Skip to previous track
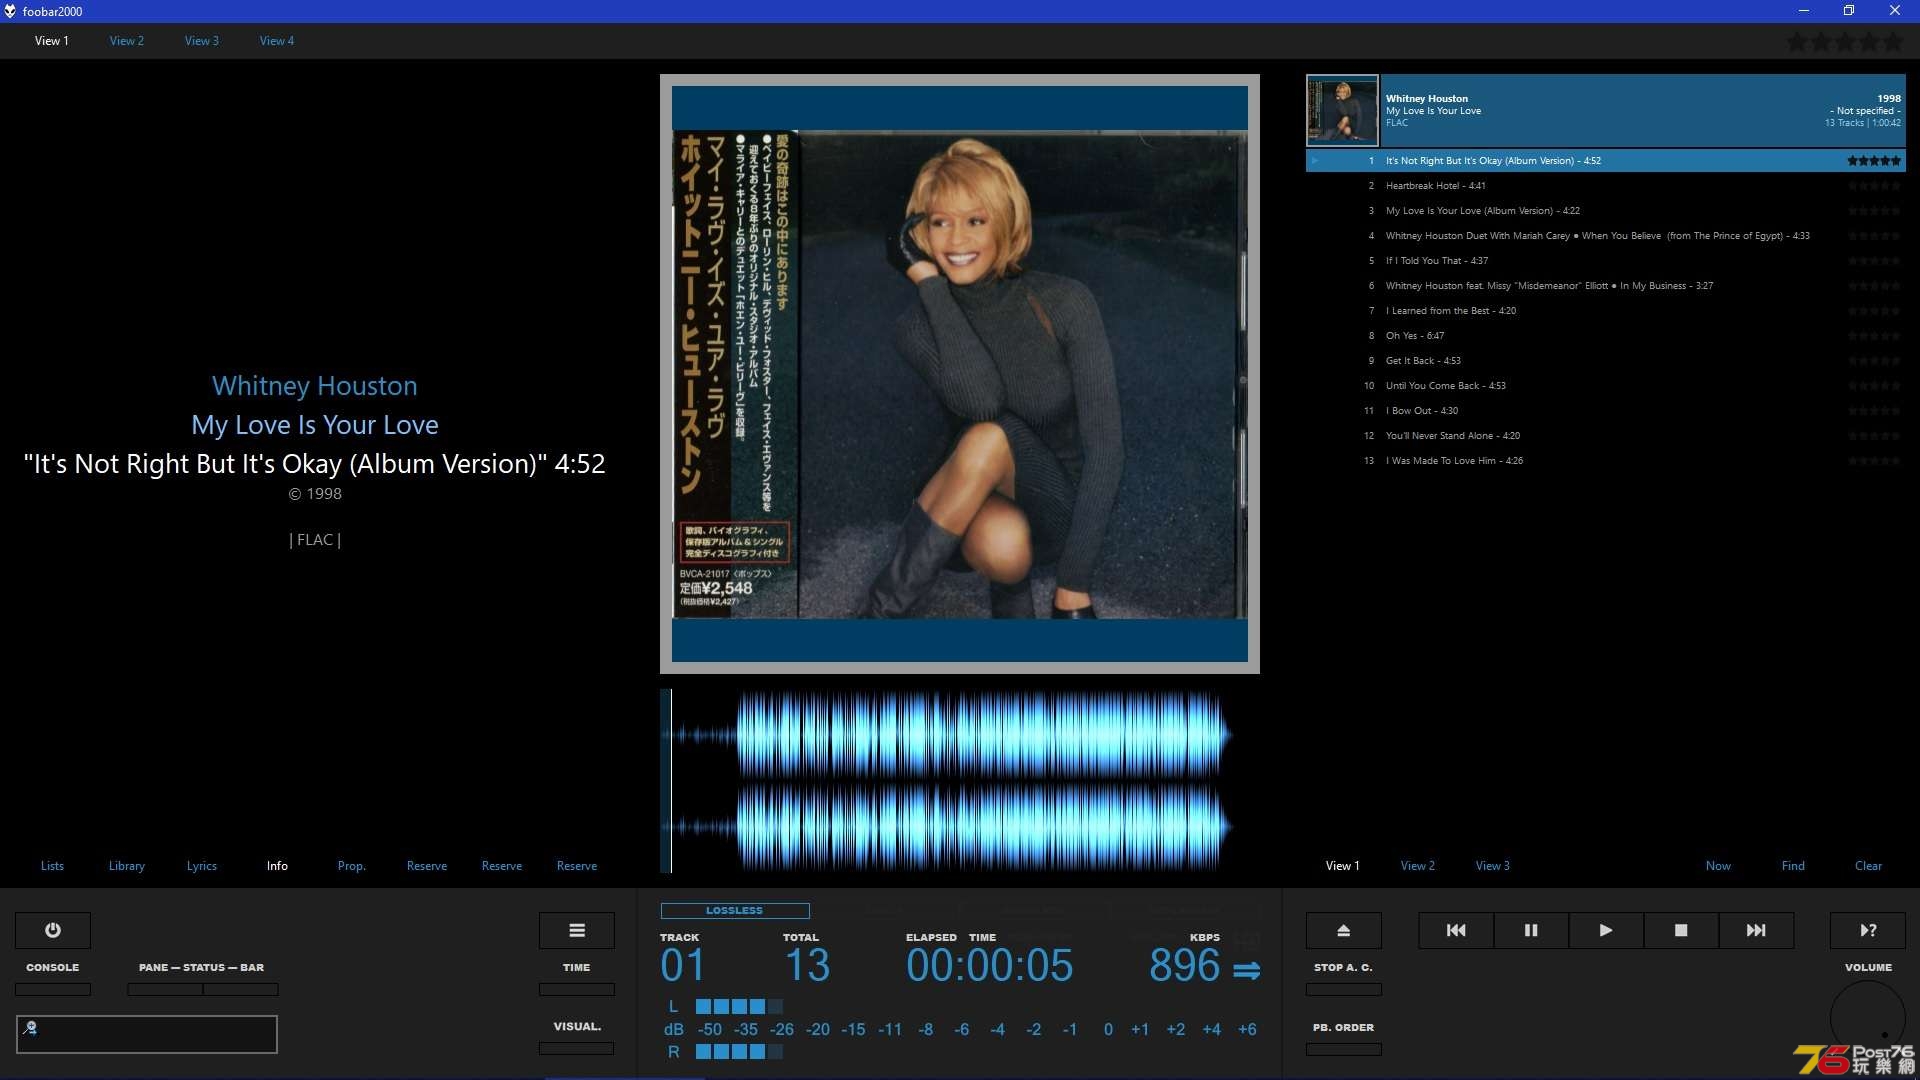Image resolution: width=1920 pixels, height=1080 pixels. [x=1456, y=930]
